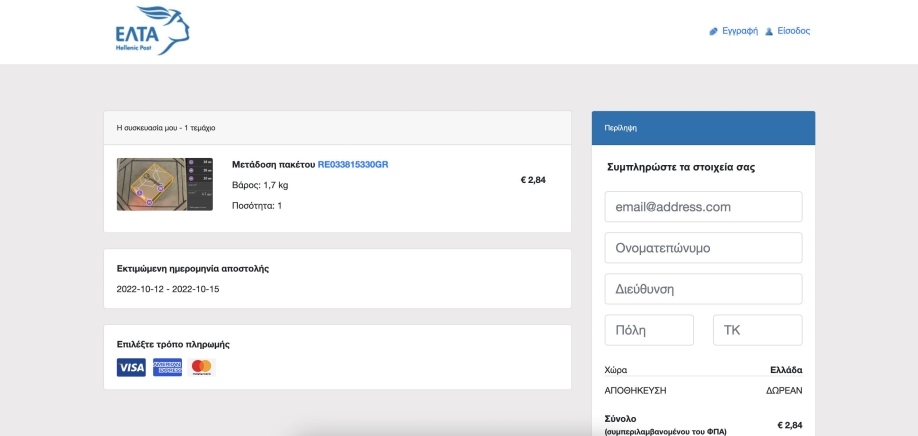
Task: Click into the Ονοματεπώνυμο name field
Action: (x=703, y=248)
